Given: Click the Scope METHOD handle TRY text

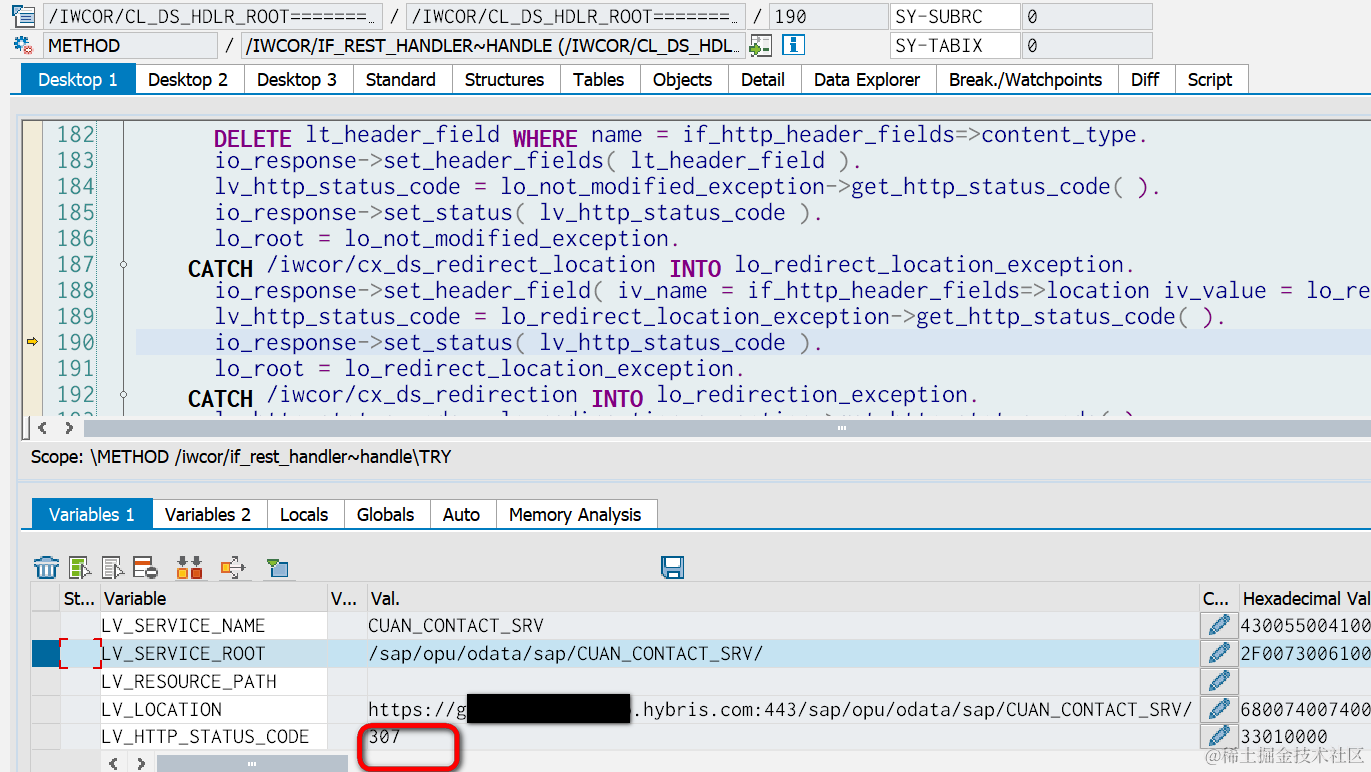Looking at the screenshot, I should pyautogui.click(x=241, y=457).
